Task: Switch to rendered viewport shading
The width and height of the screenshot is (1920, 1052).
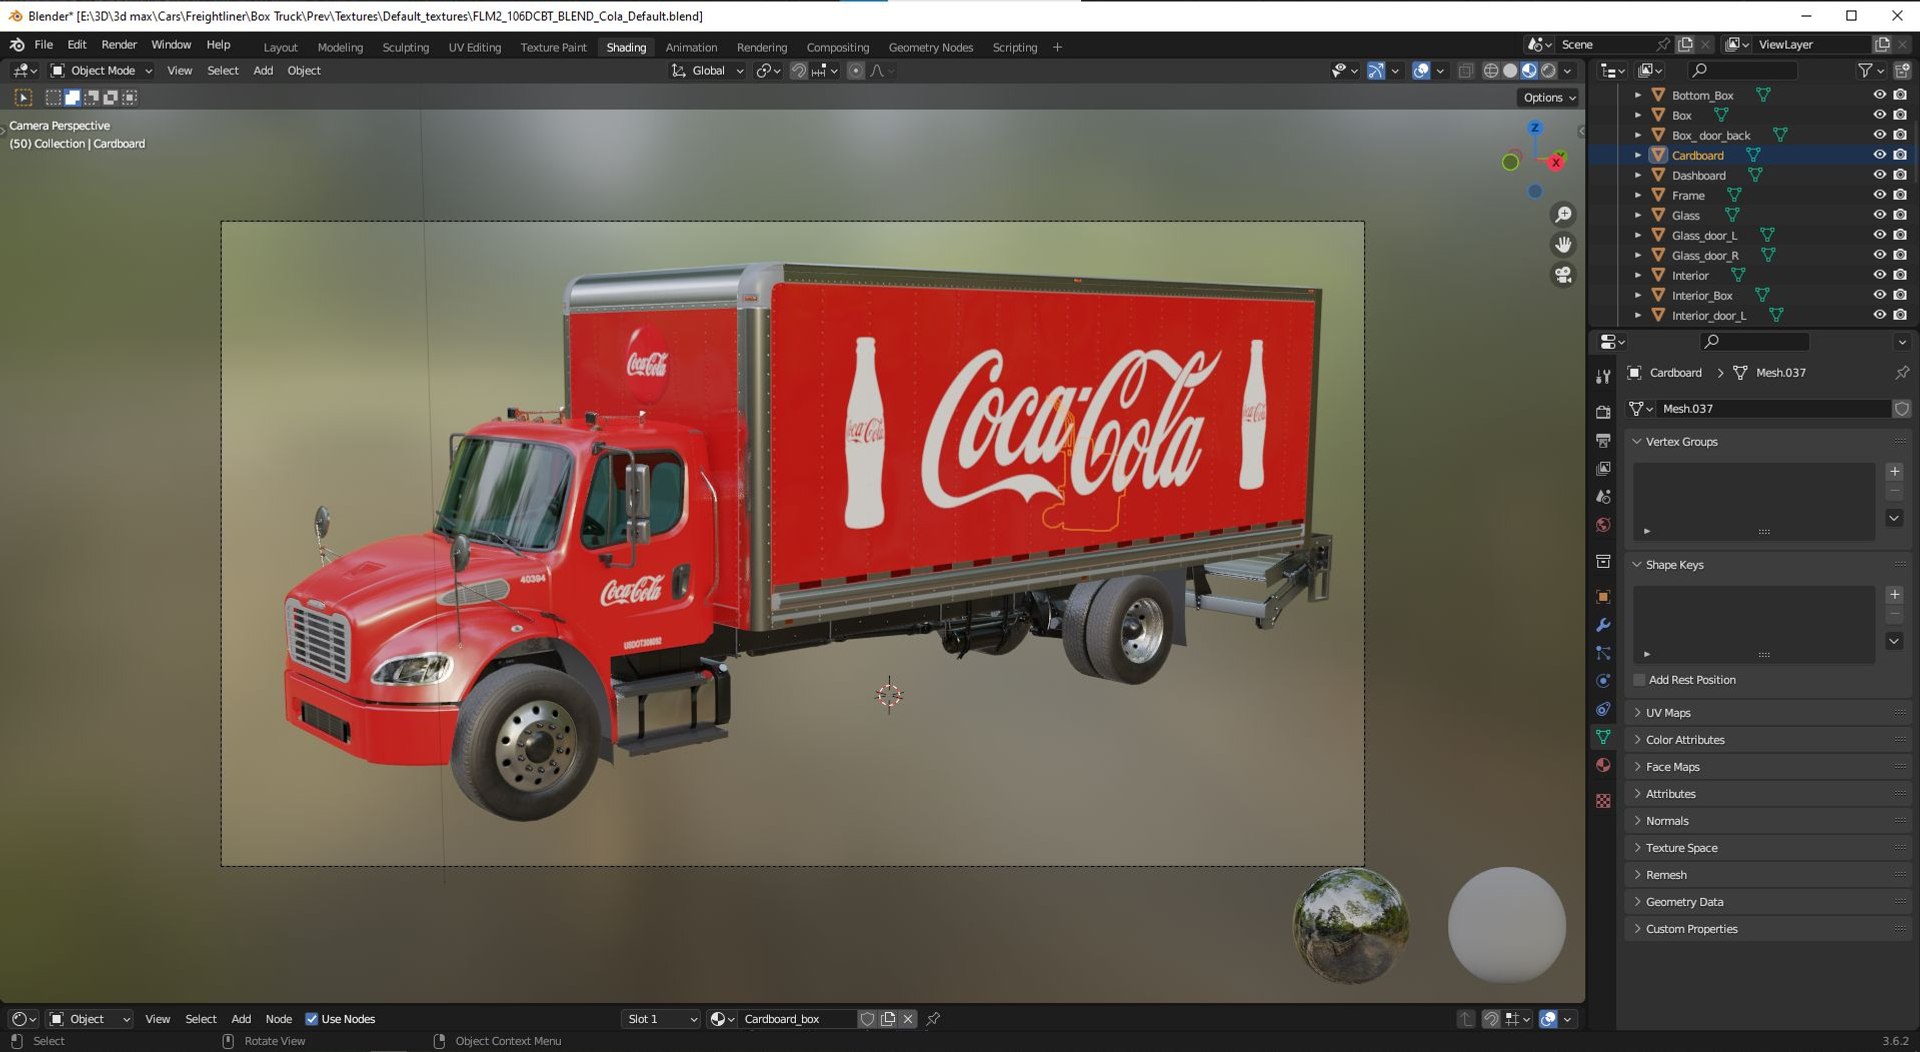Action: (1548, 71)
